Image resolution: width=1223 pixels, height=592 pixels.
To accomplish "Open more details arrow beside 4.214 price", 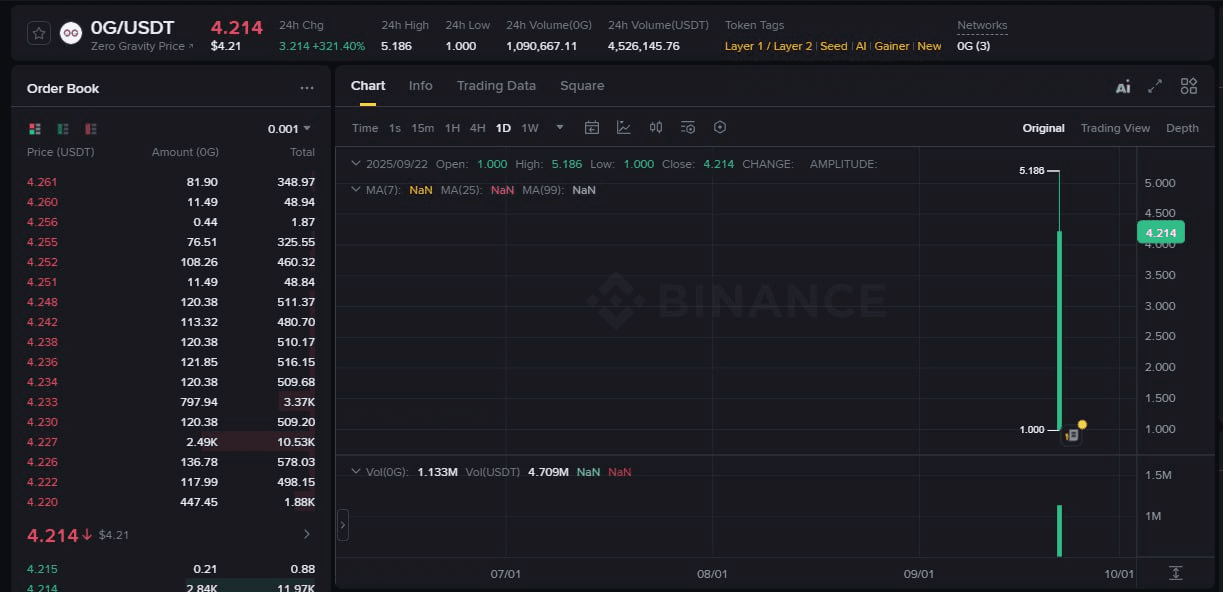I will 307,534.
